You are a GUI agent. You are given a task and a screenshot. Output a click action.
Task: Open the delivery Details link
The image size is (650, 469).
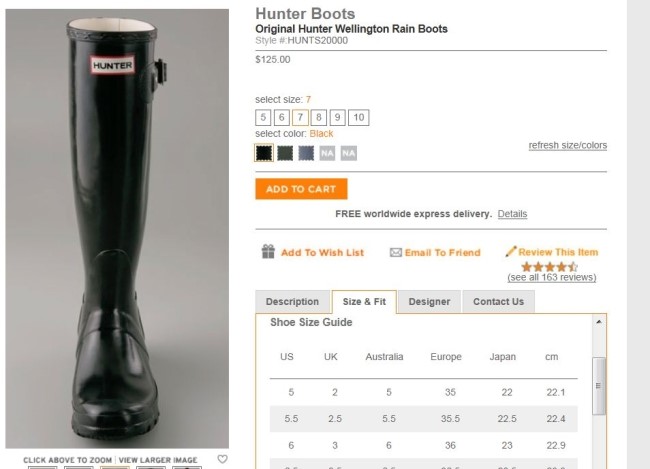click(x=512, y=214)
